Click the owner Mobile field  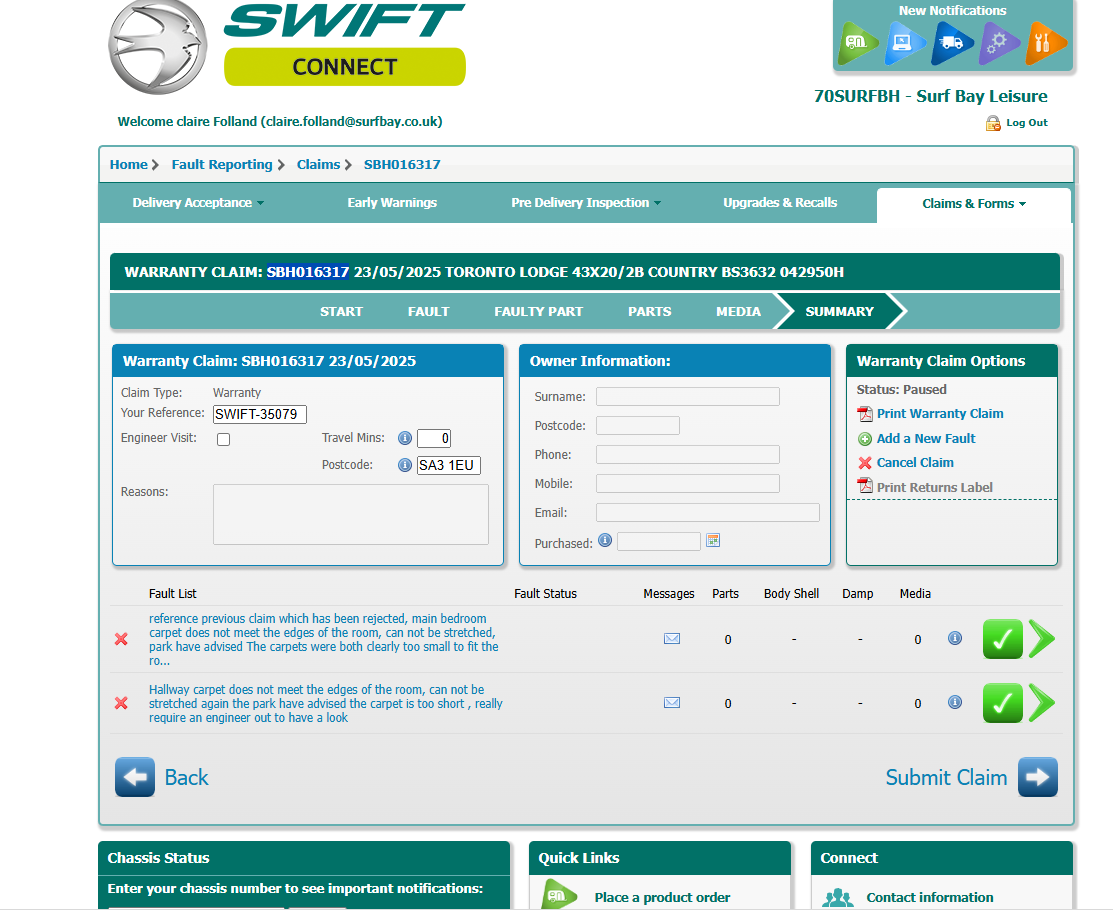click(688, 483)
